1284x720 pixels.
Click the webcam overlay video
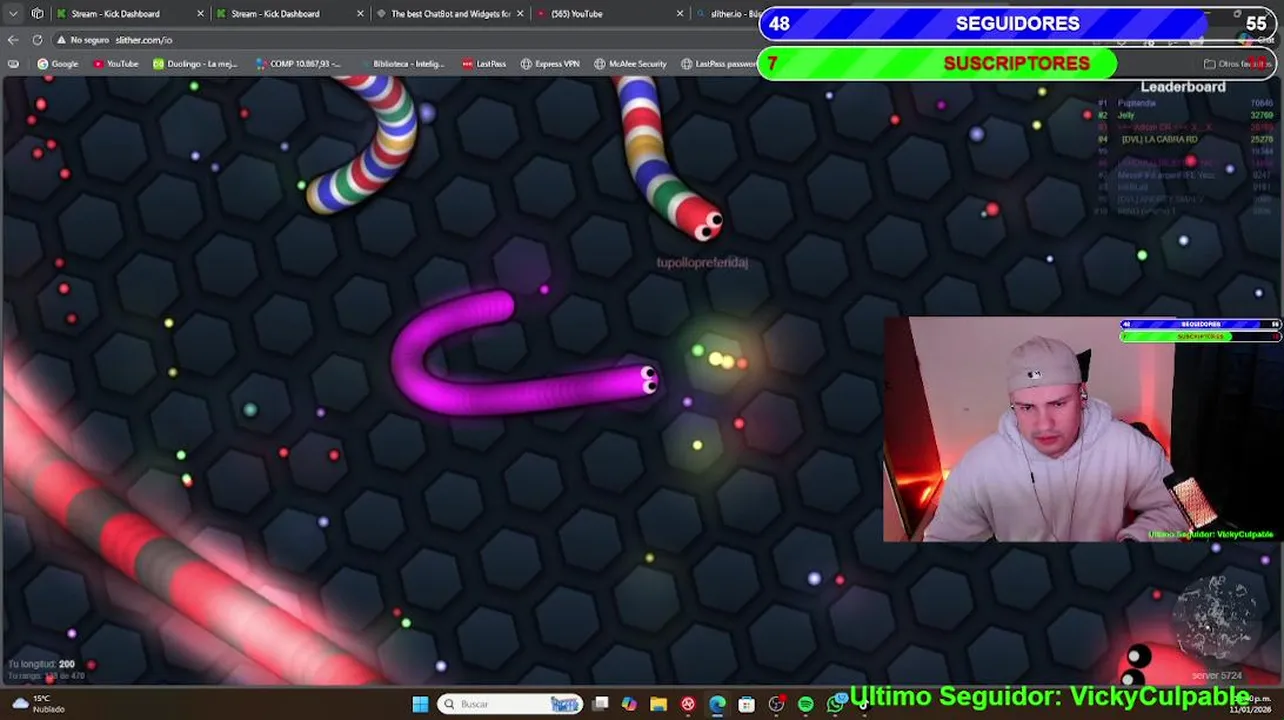[x=1082, y=430]
